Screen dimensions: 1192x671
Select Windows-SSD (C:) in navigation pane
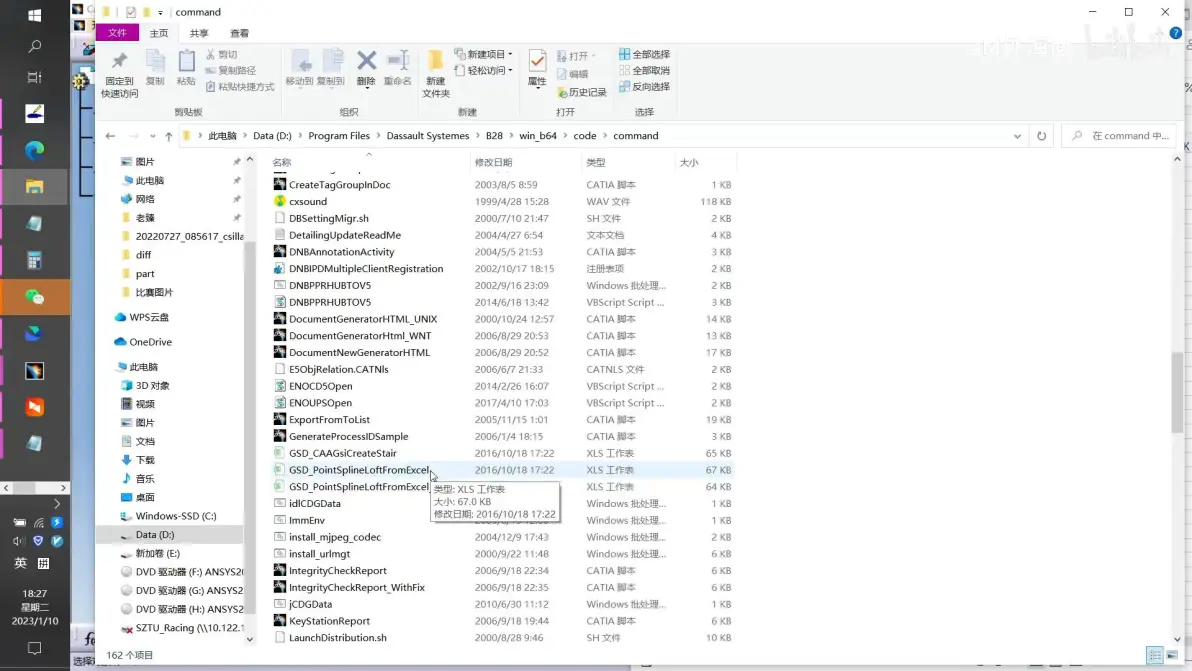[176, 516]
